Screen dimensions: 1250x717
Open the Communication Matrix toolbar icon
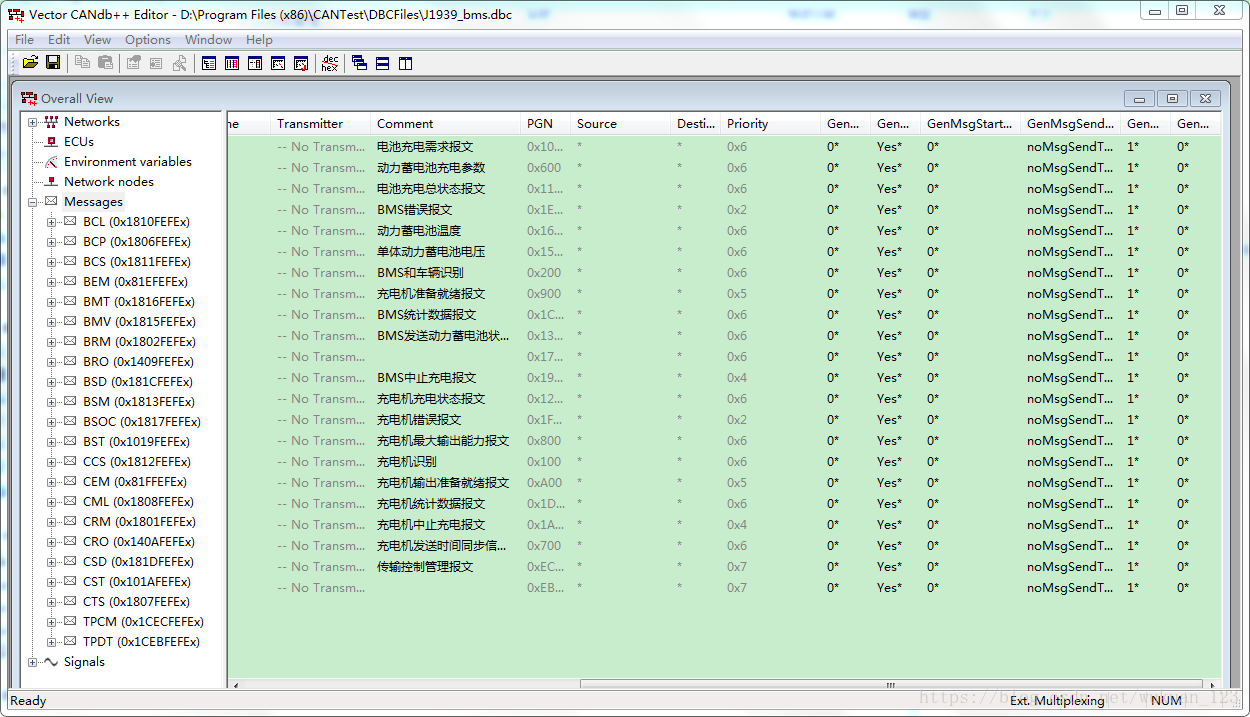tap(231, 63)
